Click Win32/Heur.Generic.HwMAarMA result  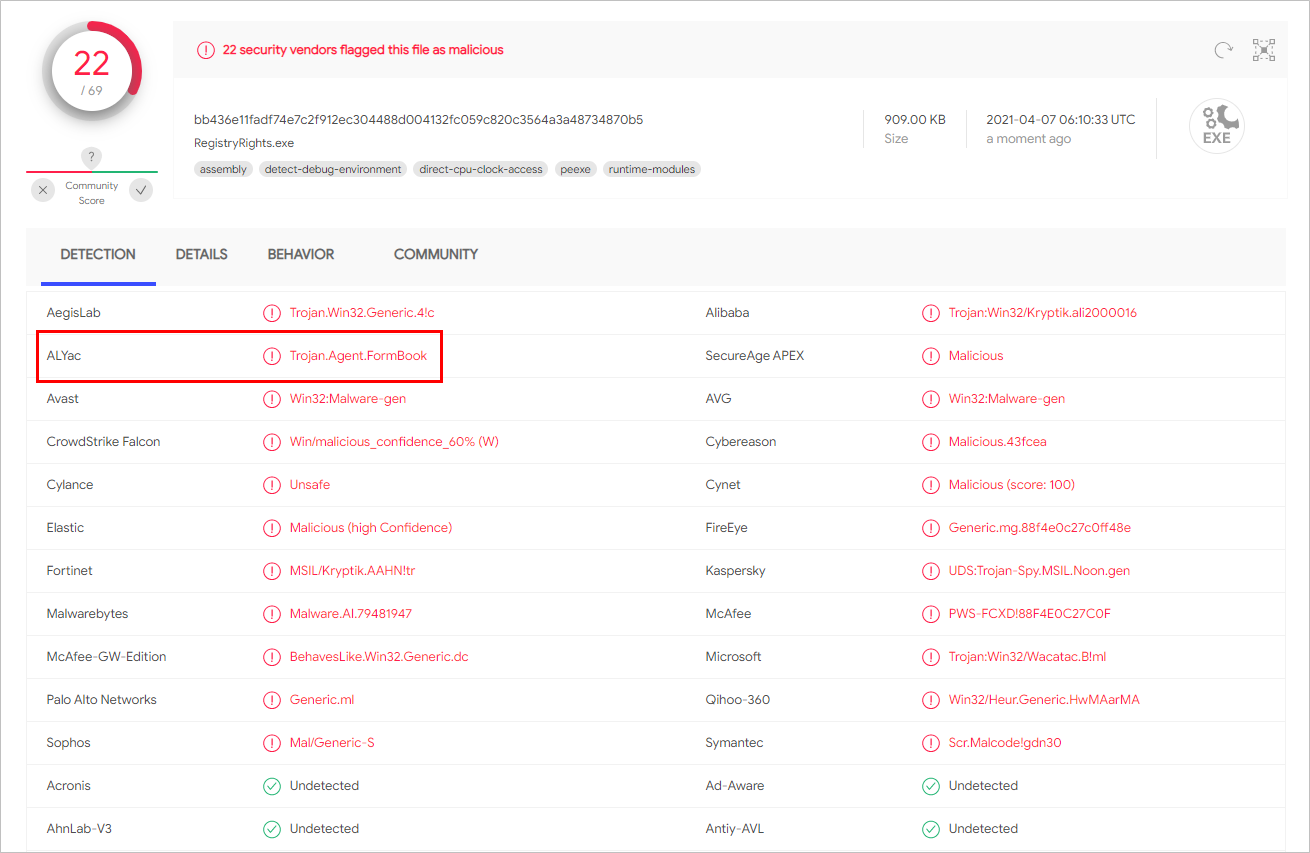tap(1044, 700)
